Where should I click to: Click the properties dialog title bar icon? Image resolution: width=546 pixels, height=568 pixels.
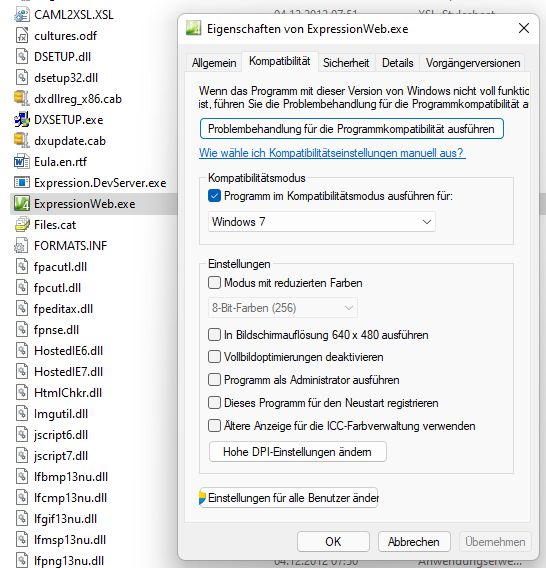click(x=193, y=28)
